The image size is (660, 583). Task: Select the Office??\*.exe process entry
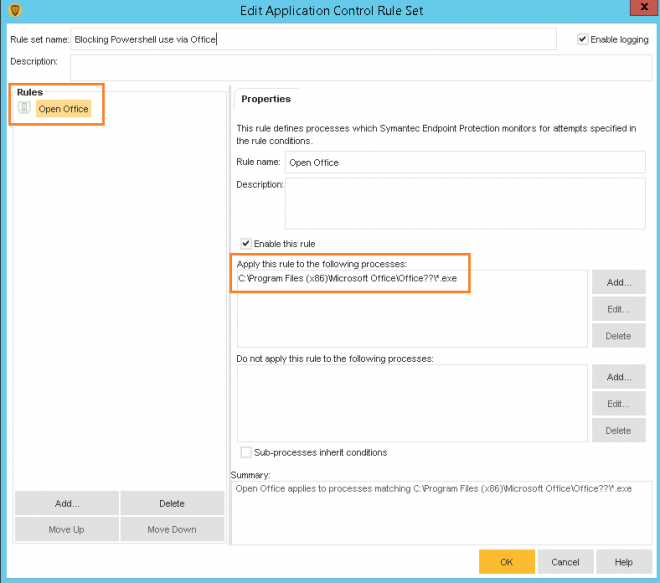pyautogui.click(x=347, y=278)
